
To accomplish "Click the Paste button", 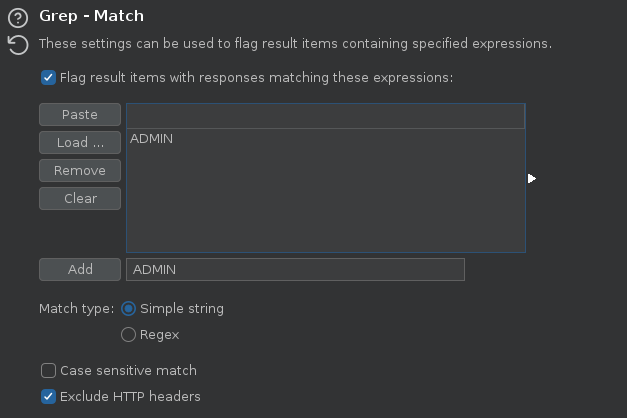I will click(x=80, y=114).
